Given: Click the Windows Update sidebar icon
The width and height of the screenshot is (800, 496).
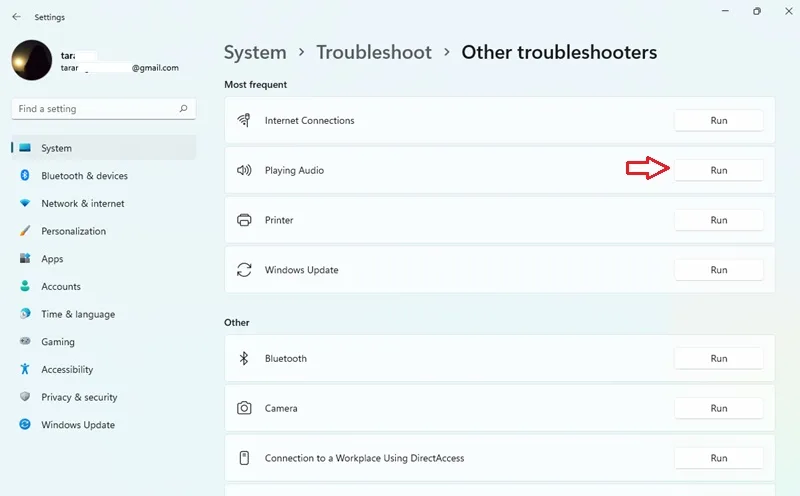Looking at the screenshot, I should pyautogui.click(x=24, y=424).
